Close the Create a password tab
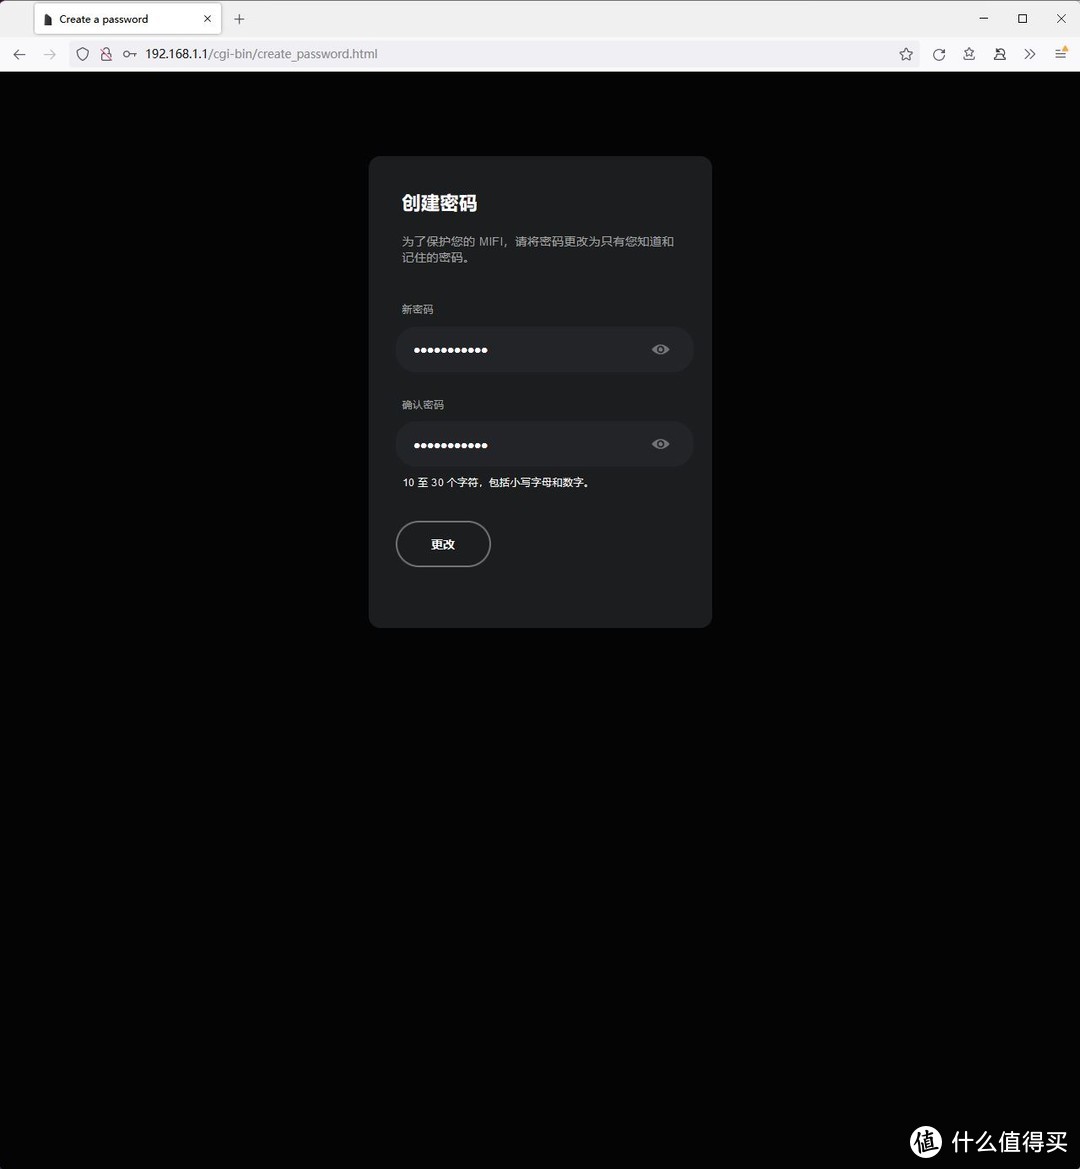The image size is (1080, 1169). 207,19
